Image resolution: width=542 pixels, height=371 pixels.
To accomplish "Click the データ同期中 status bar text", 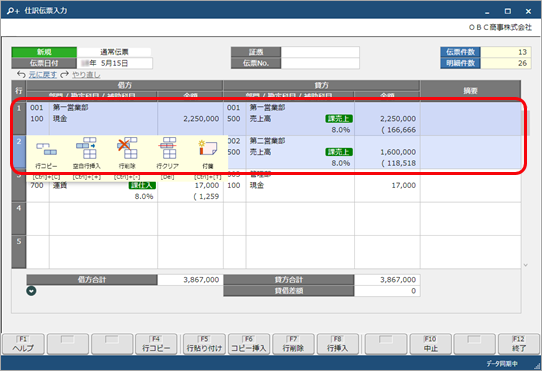I will point(502,363).
